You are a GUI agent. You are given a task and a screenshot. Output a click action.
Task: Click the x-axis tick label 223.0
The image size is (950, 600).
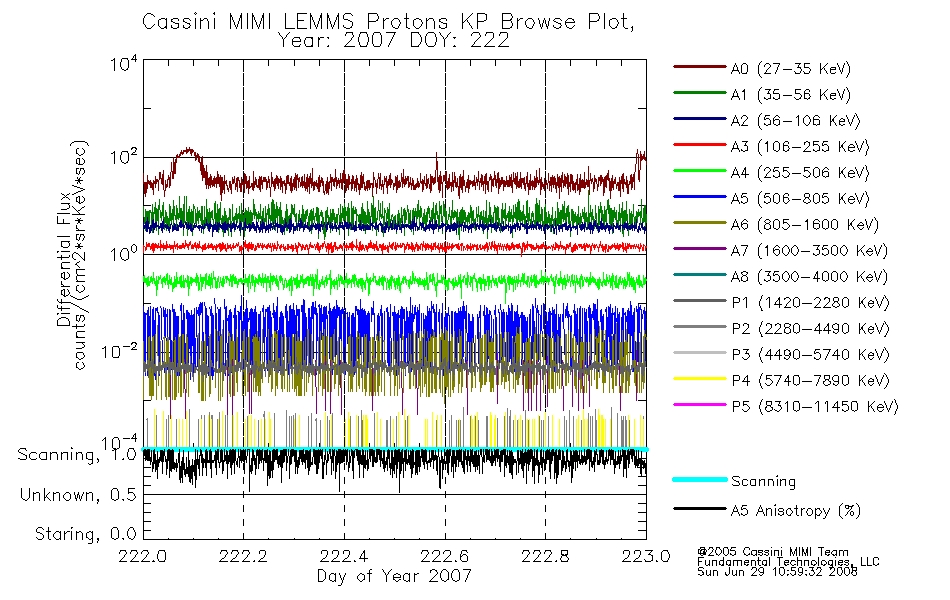646,556
